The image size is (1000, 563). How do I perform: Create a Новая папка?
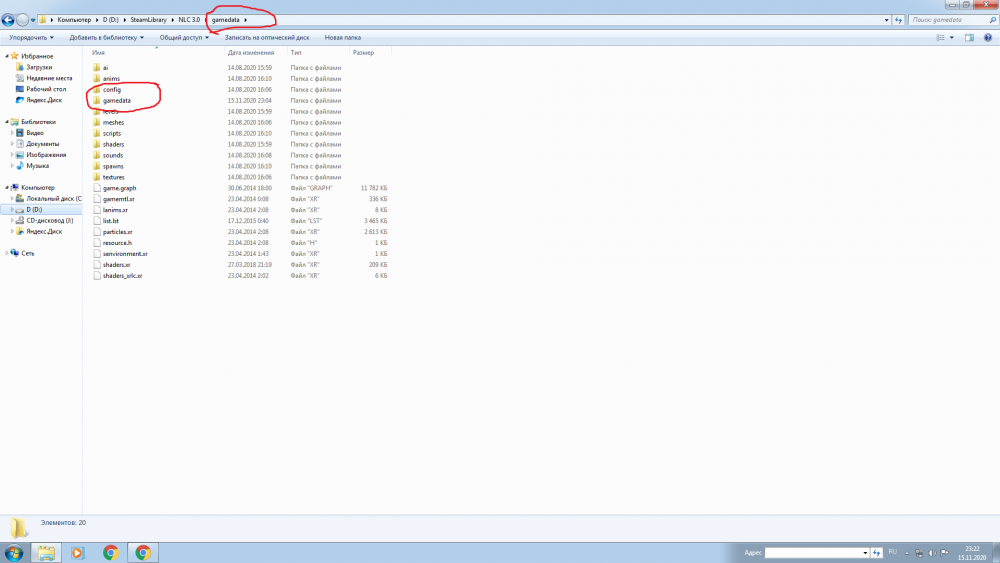(x=342, y=38)
